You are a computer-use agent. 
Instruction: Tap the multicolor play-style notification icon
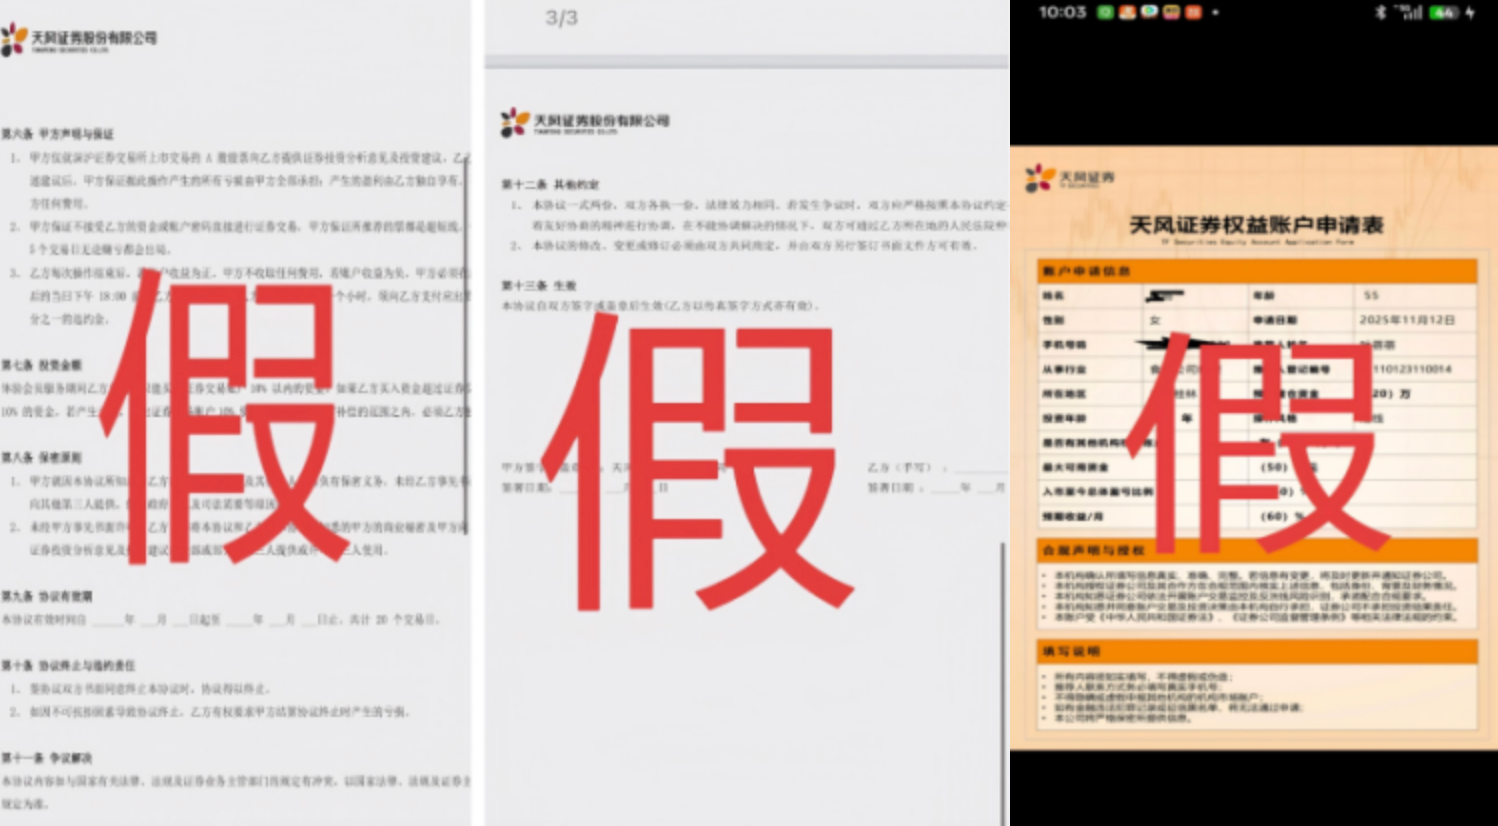point(1149,13)
